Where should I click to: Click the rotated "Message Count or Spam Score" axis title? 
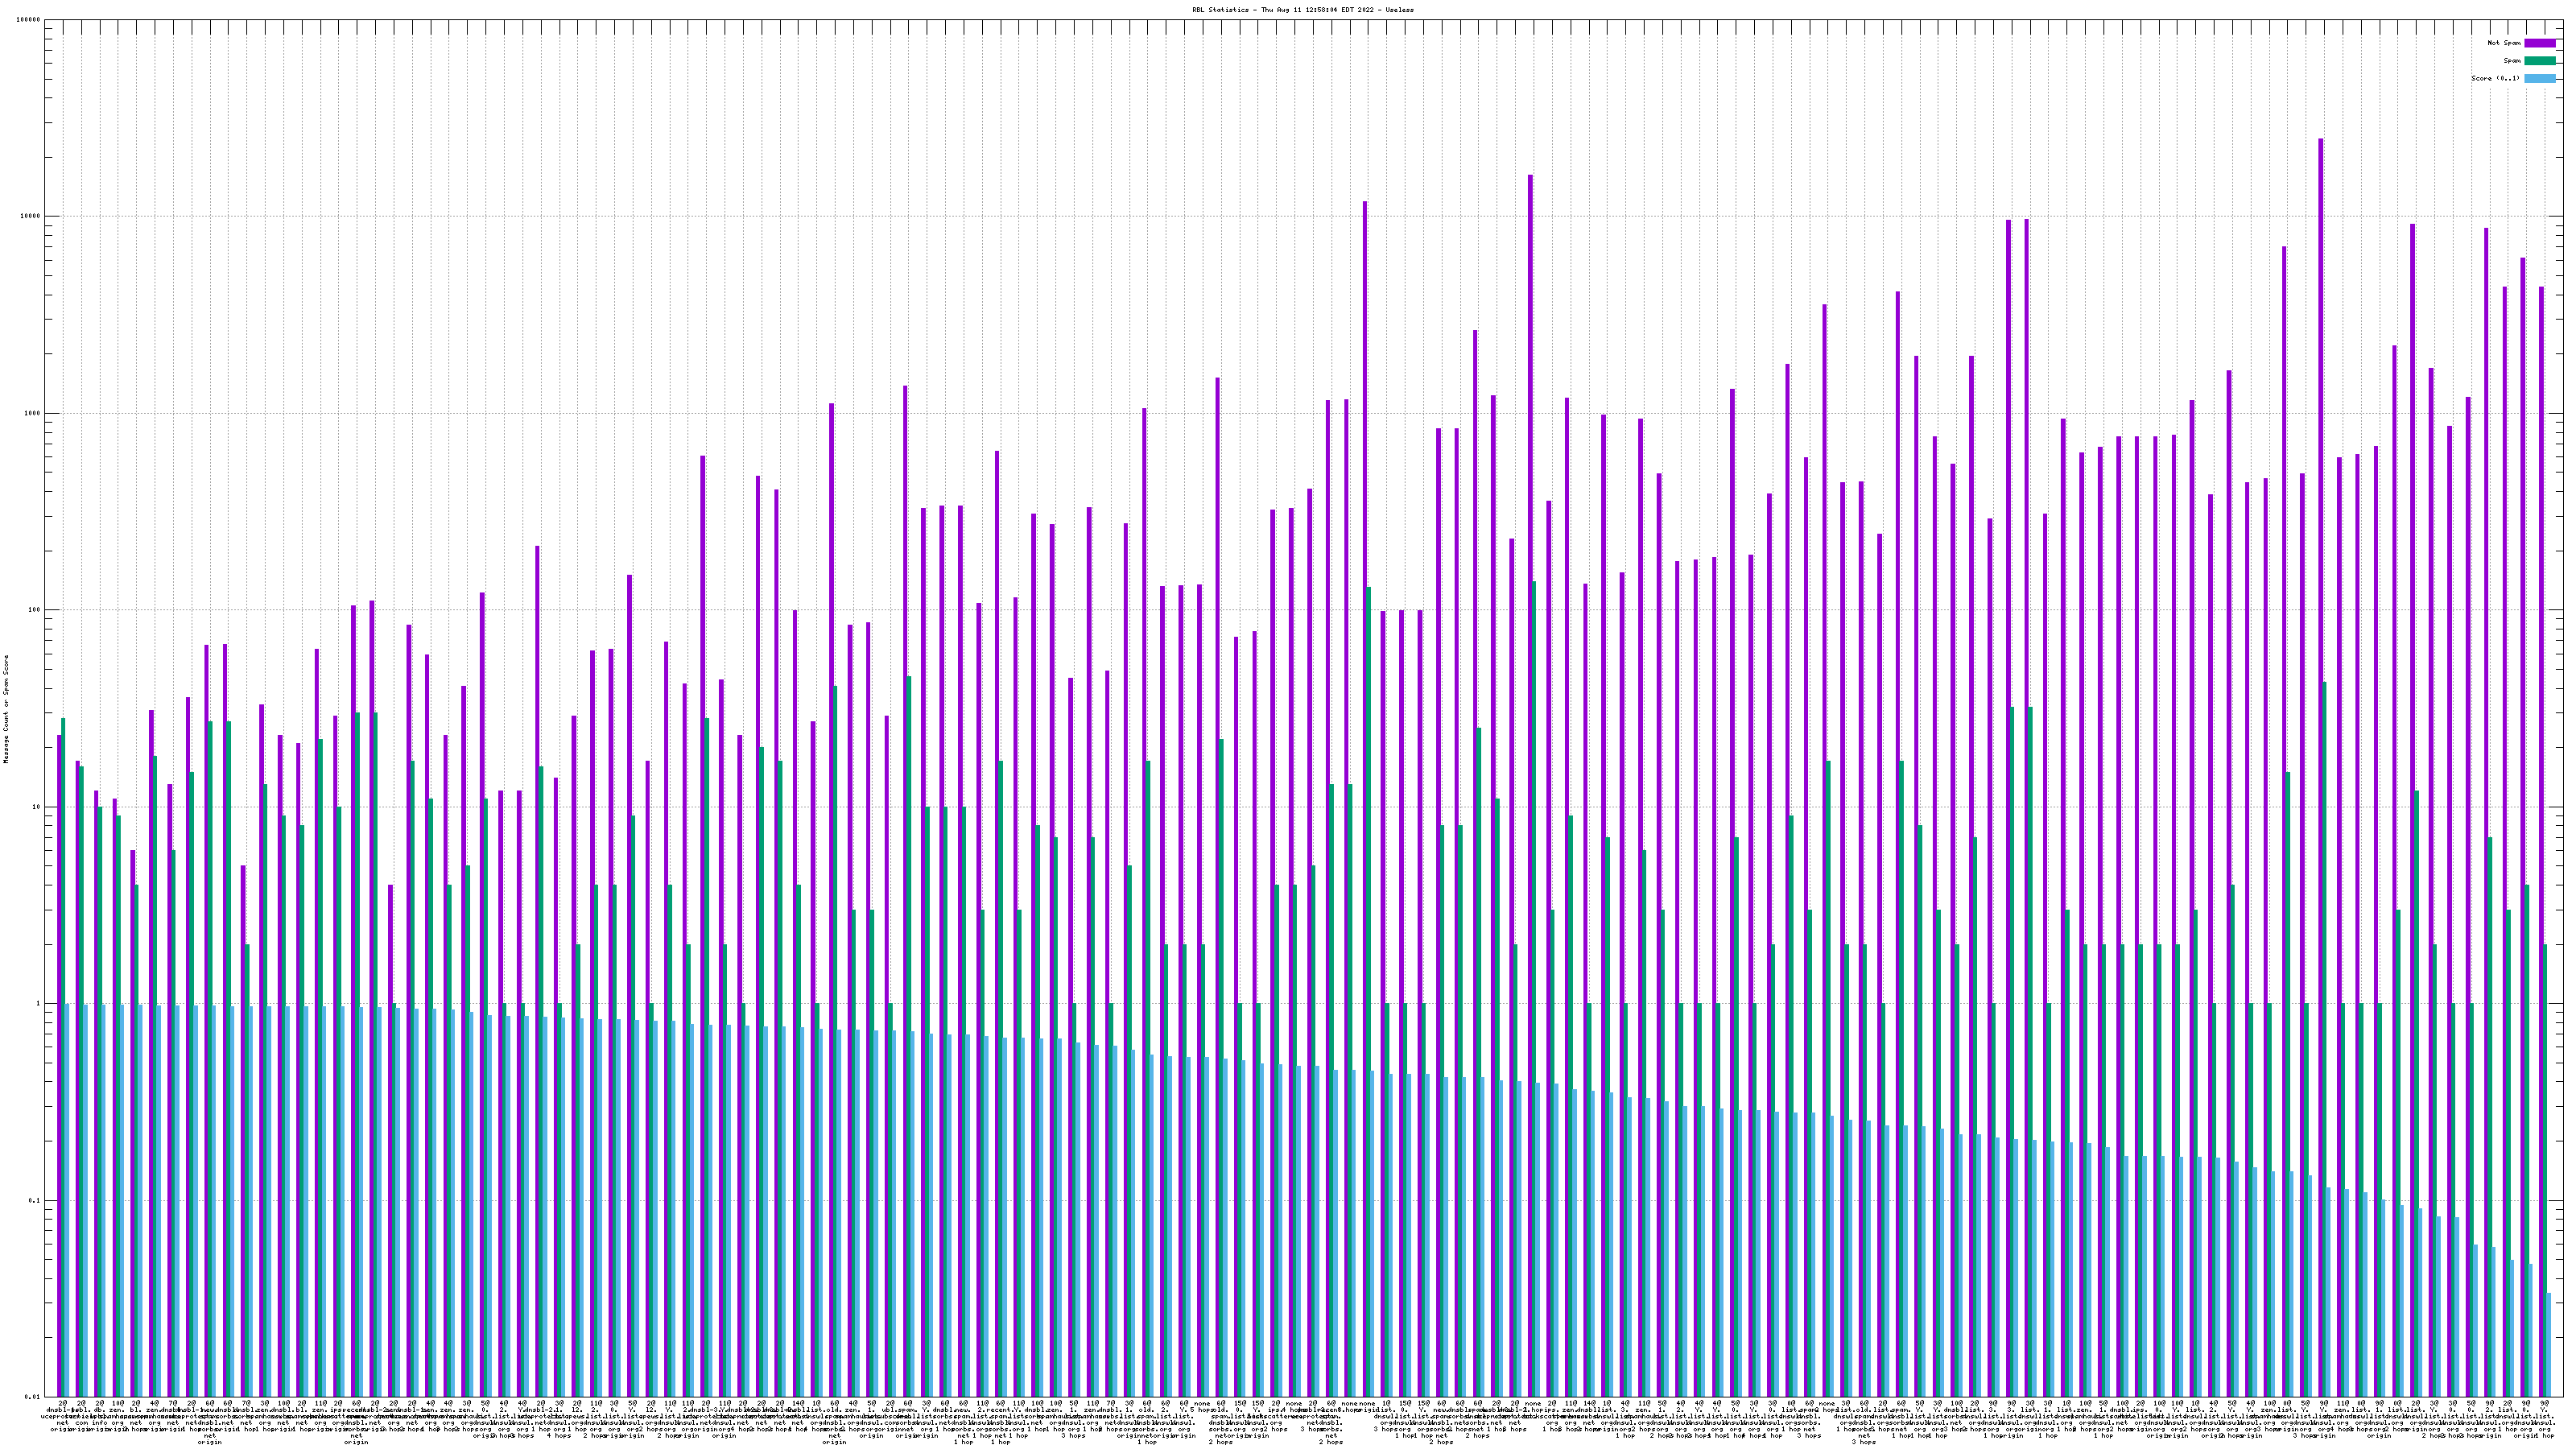6,709
